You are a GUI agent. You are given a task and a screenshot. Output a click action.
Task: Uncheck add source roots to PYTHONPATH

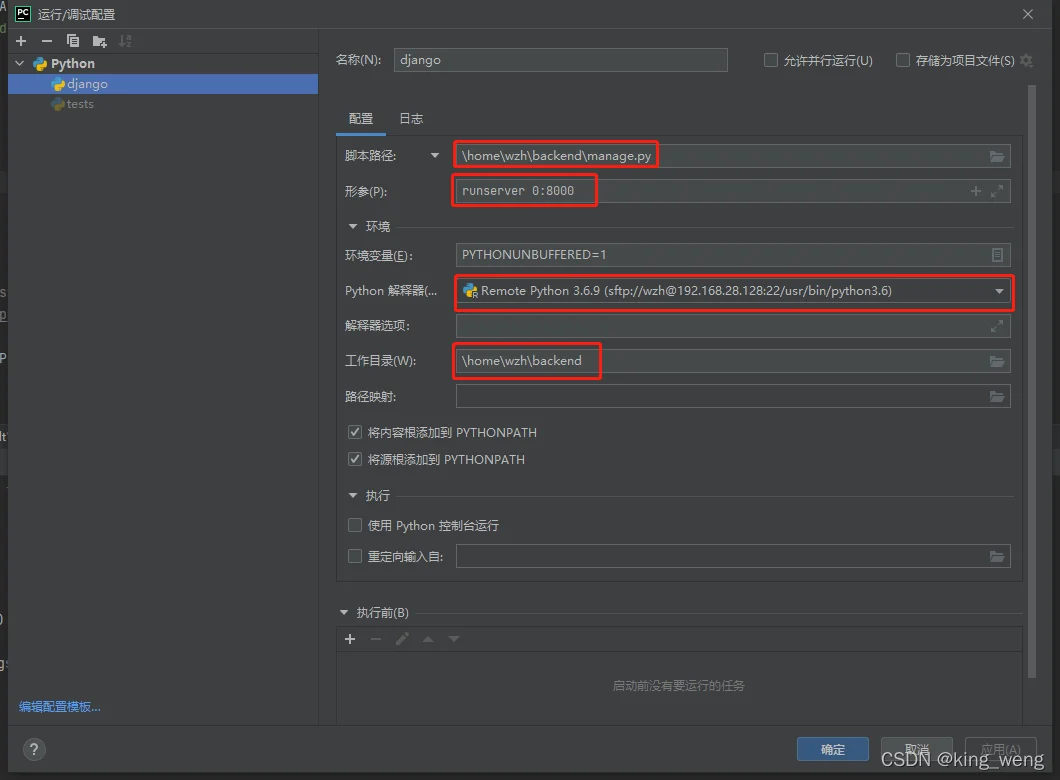pyautogui.click(x=355, y=459)
